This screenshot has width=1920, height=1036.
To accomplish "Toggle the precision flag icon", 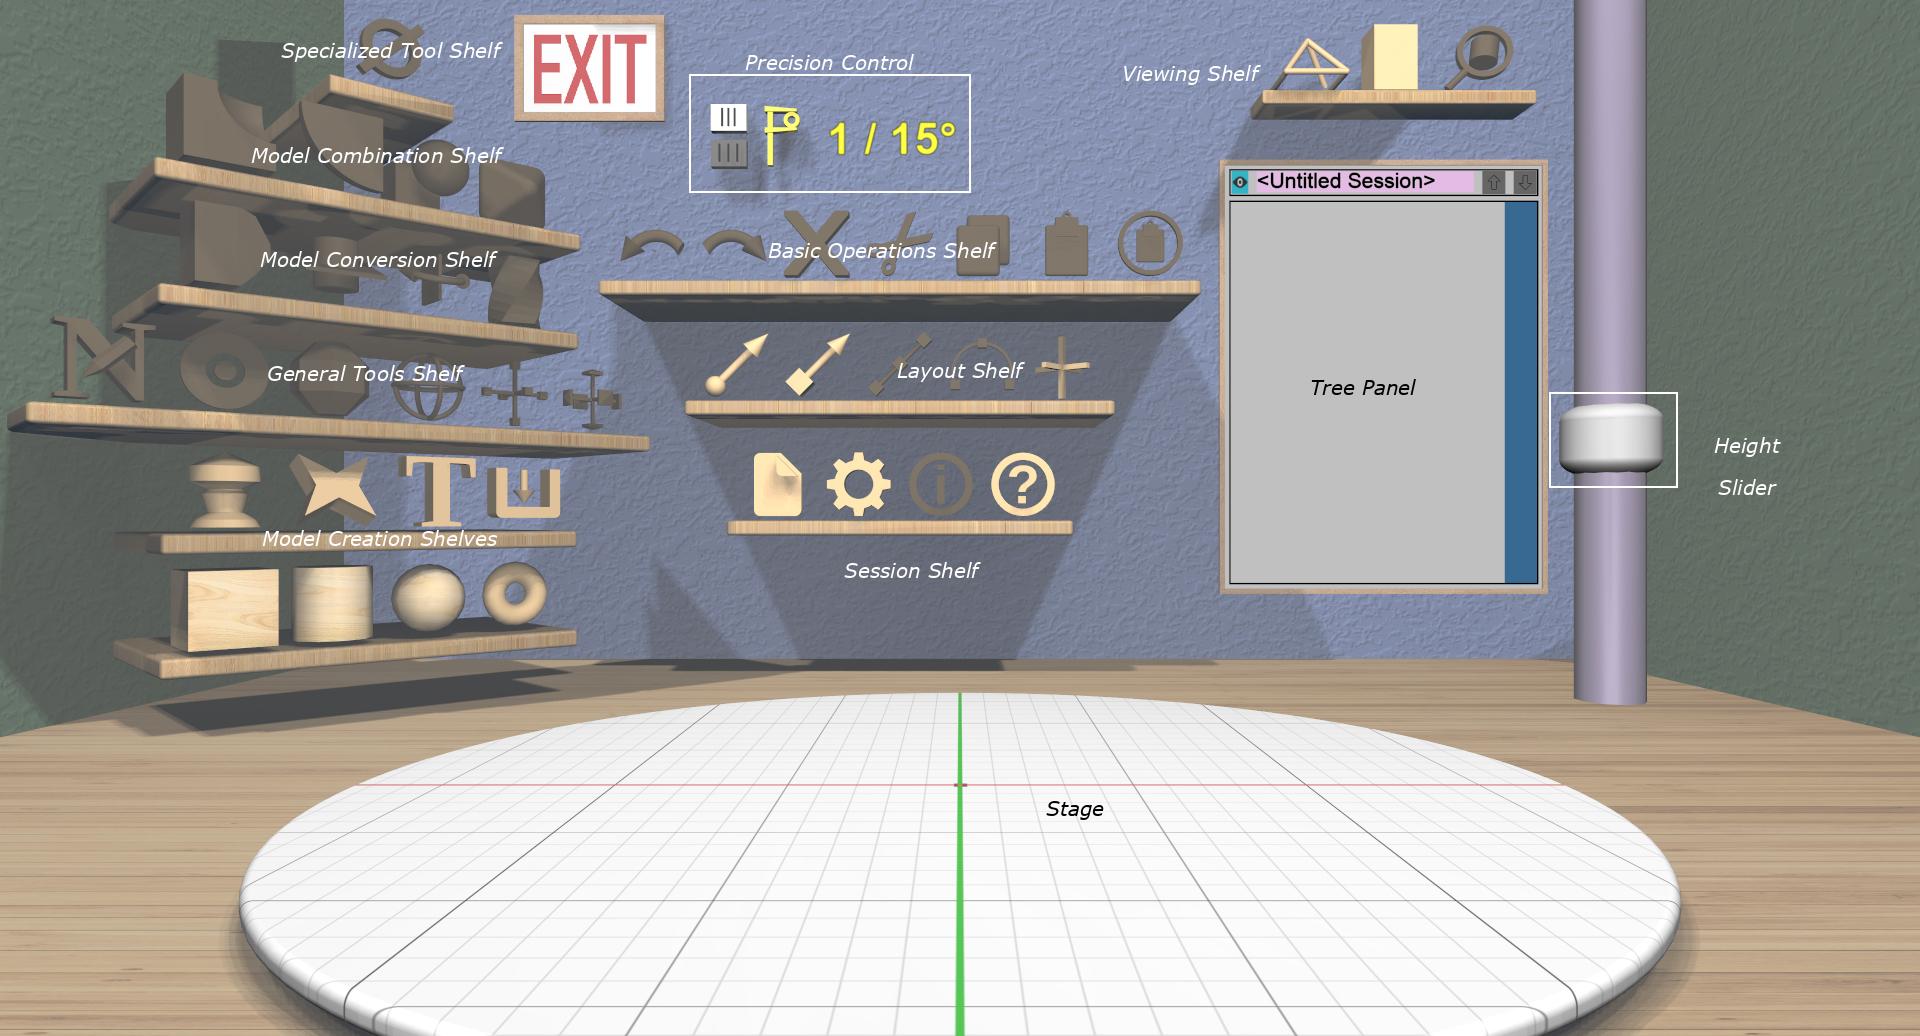I will coord(780,135).
